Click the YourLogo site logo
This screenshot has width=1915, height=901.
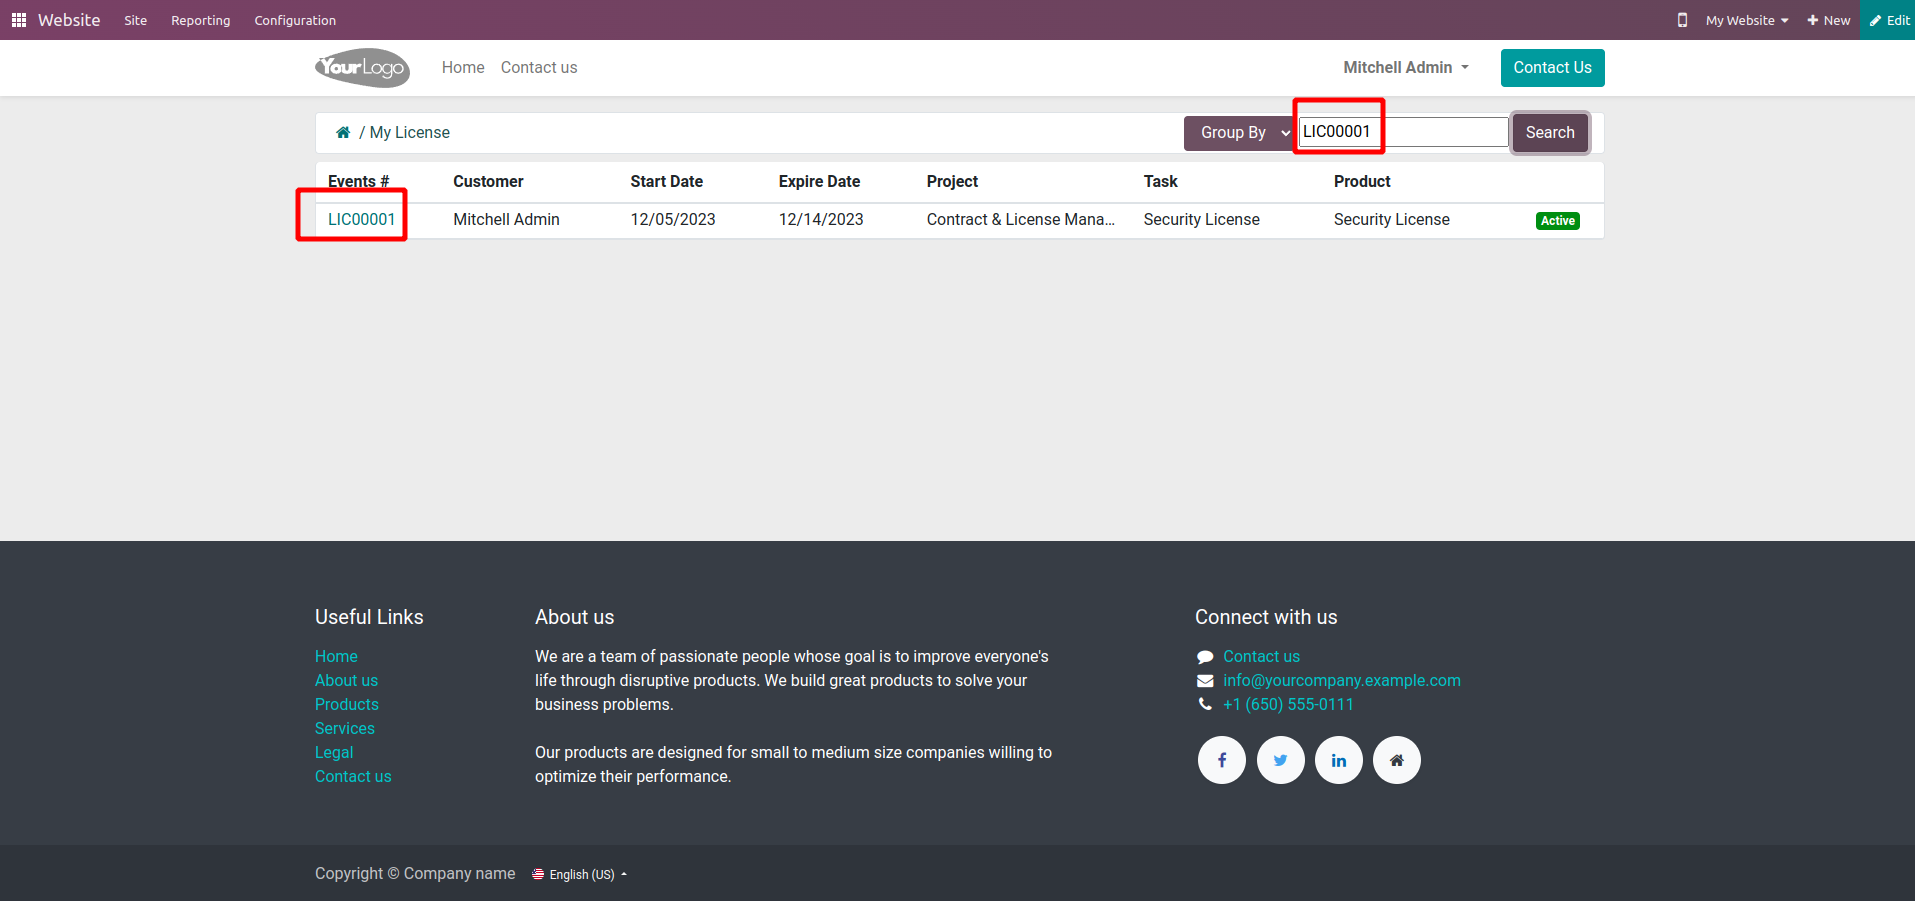(x=362, y=68)
